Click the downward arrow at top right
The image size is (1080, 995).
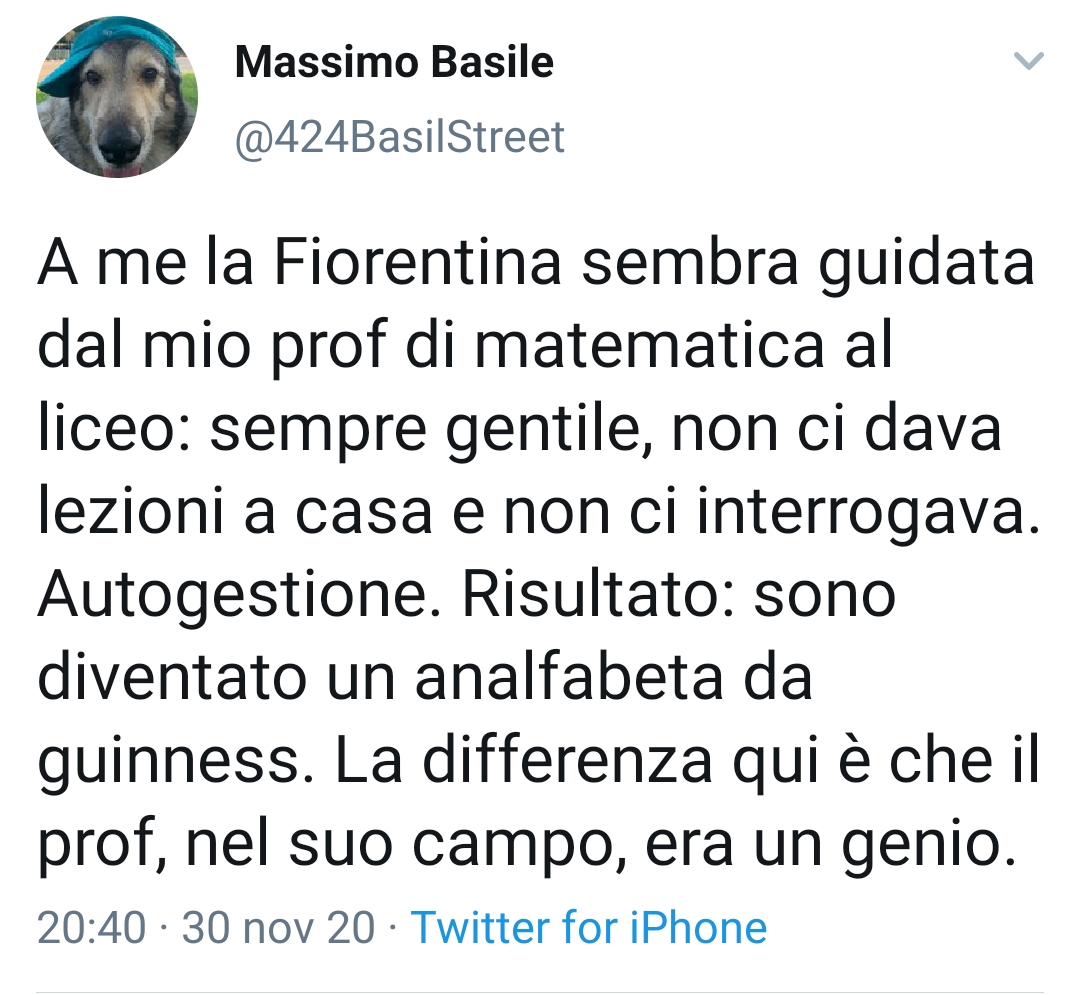click(1030, 62)
